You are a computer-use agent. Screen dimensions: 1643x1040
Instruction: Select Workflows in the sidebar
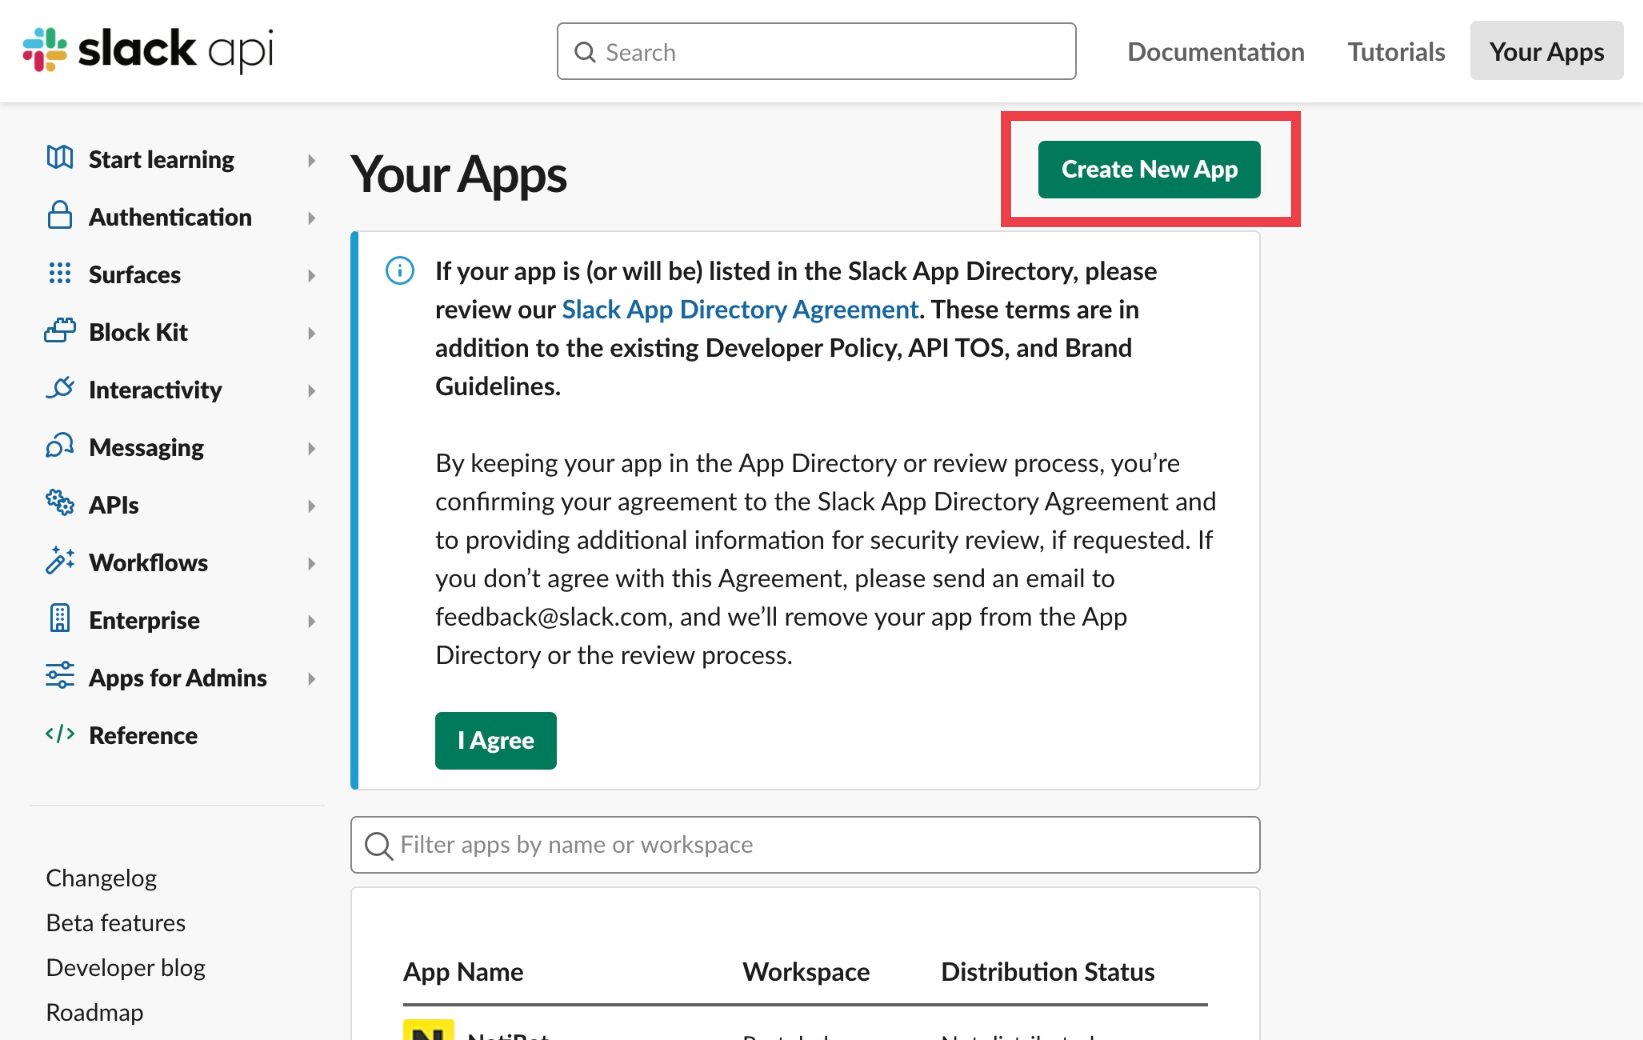tap(148, 563)
